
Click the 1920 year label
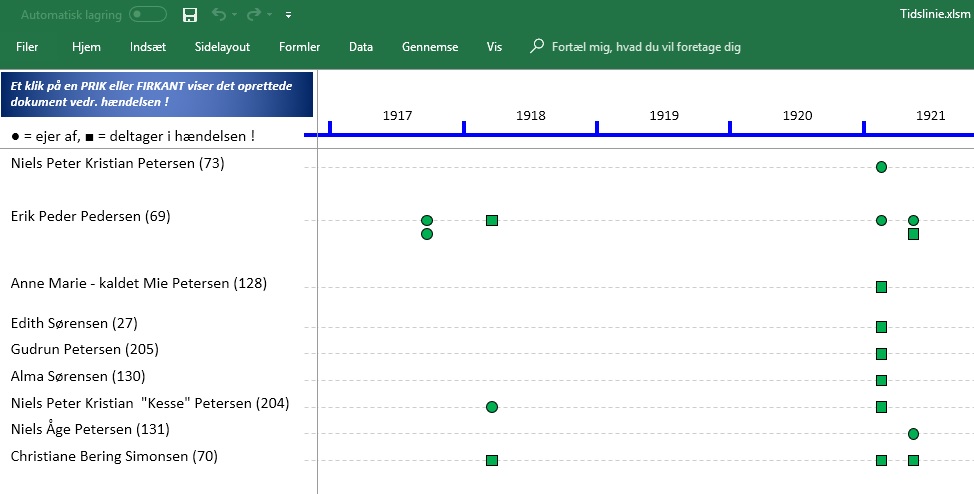pyautogui.click(x=798, y=116)
